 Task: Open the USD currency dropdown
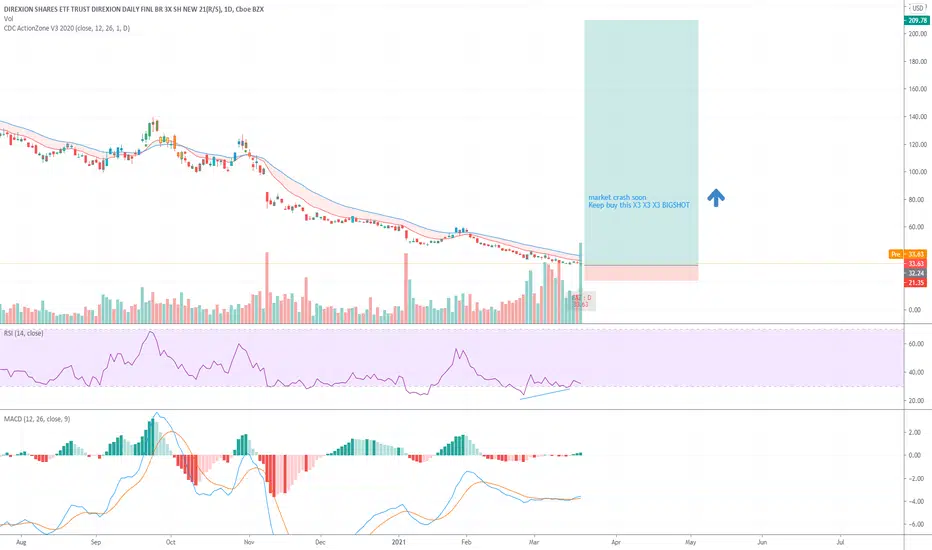coord(917,8)
